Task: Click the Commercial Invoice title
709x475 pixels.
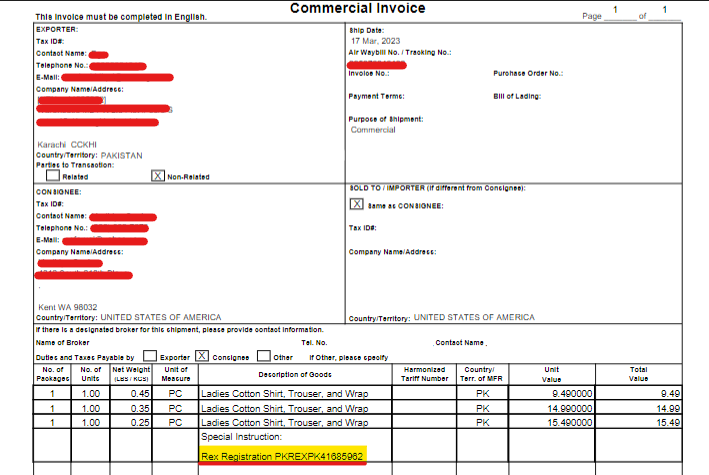Action: coord(357,9)
